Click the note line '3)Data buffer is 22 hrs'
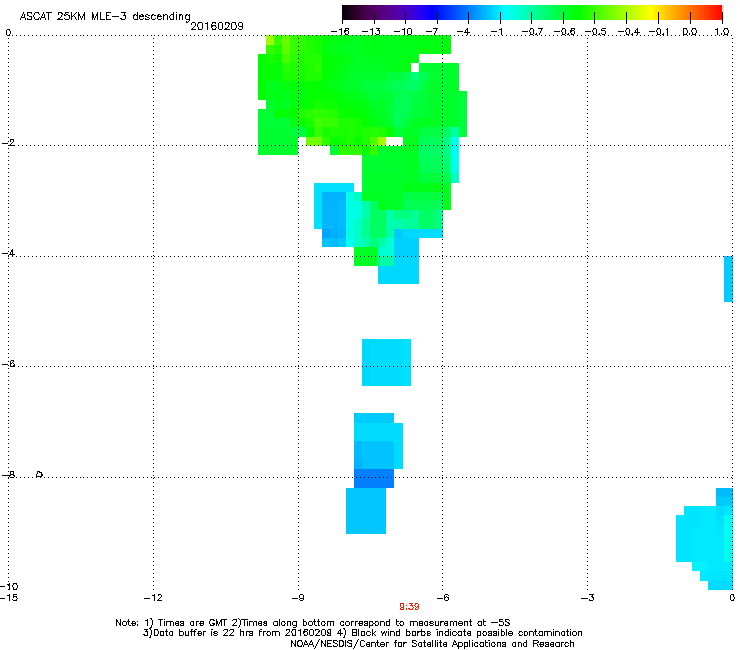 tap(362, 633)
